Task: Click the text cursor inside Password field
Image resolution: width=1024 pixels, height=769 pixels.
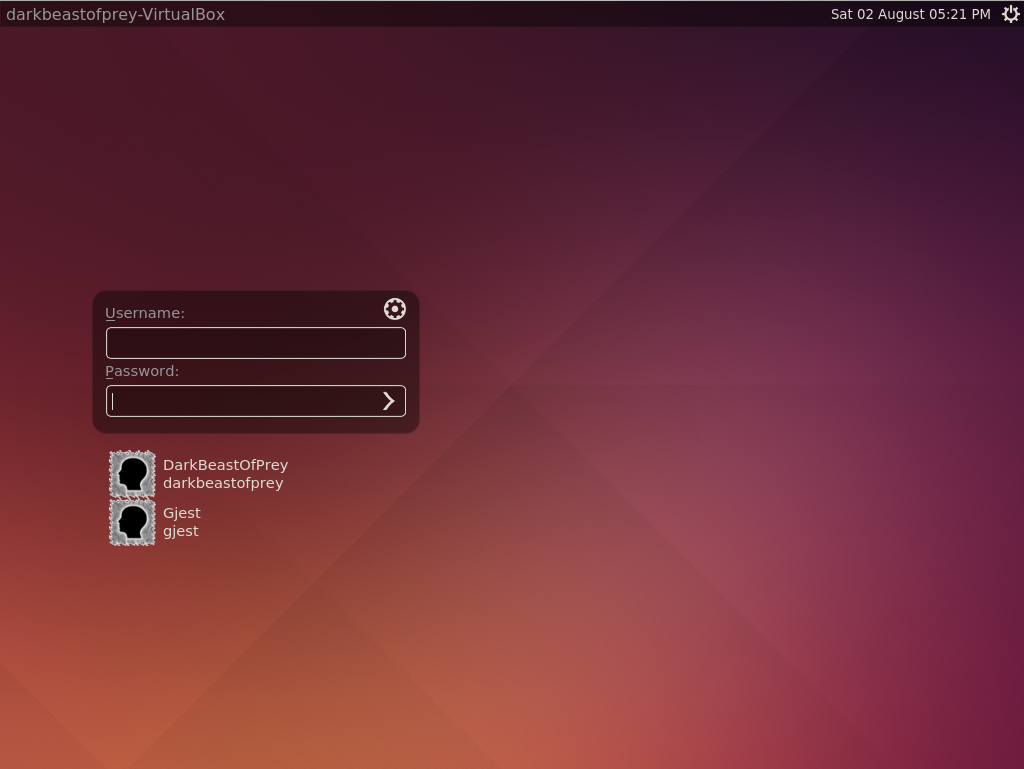Action: coord(112,401)
